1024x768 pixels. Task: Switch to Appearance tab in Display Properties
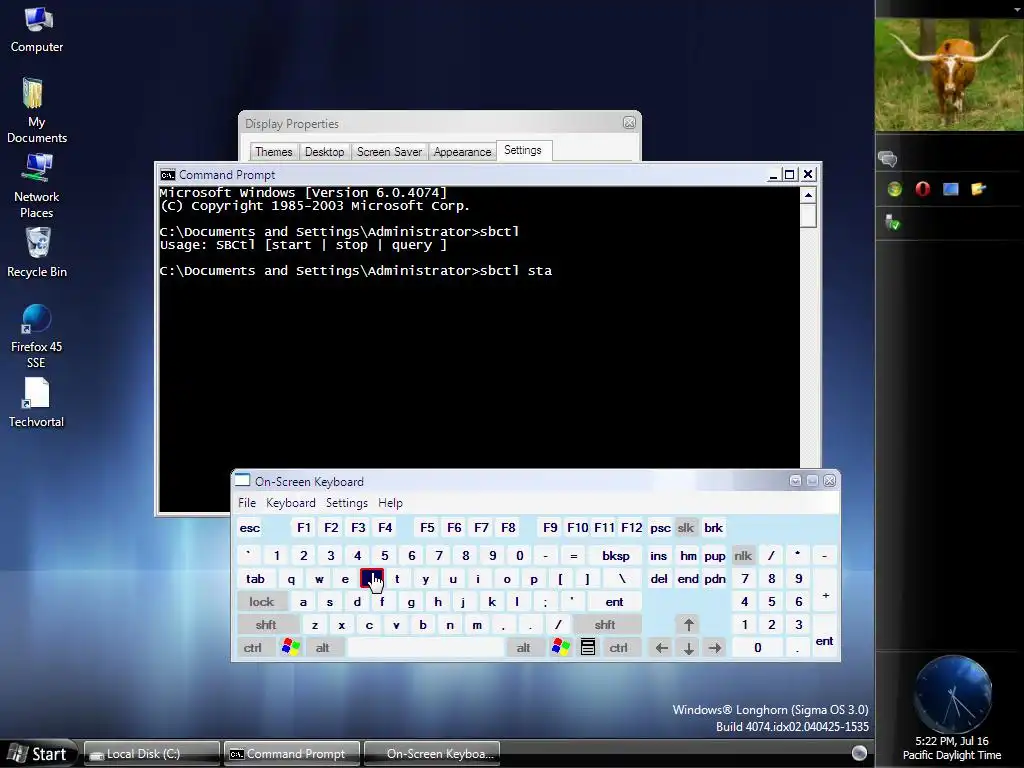[x=462, y=152]
